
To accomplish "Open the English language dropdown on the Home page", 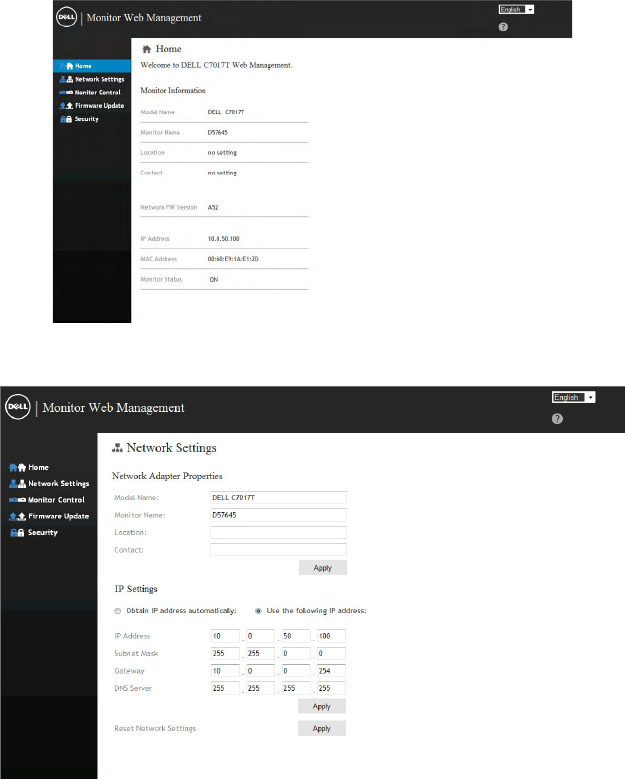I will (516, 9).
